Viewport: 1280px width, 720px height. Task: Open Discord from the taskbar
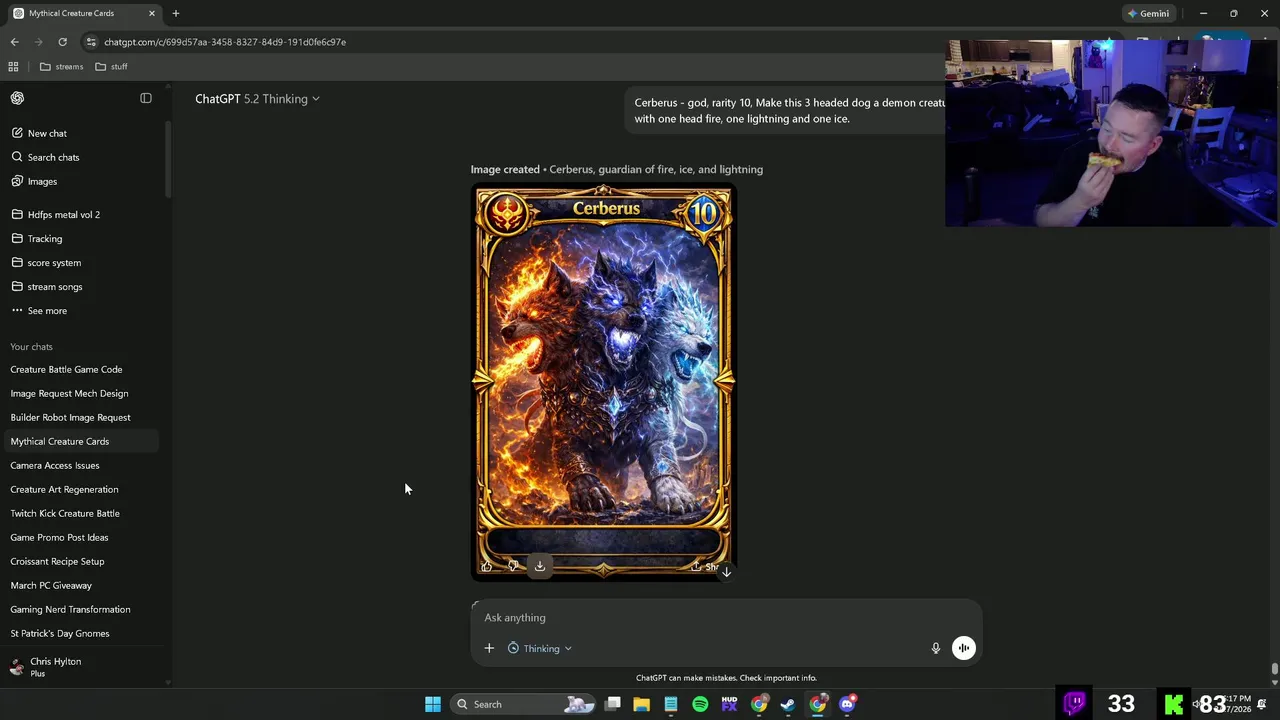click(847, 704)
